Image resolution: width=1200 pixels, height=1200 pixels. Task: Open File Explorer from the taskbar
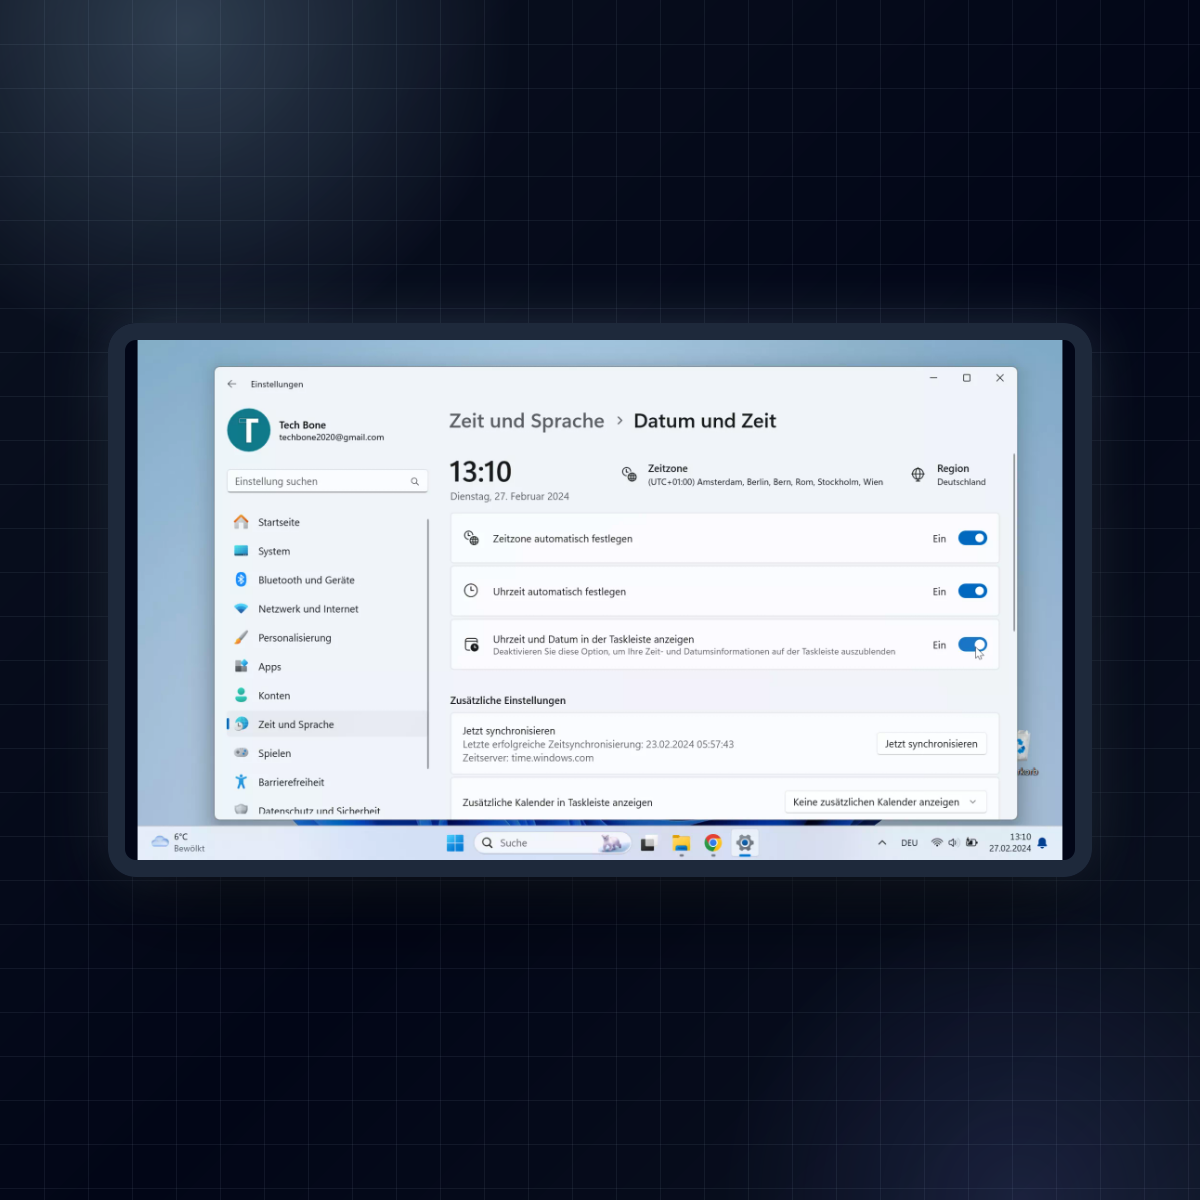[x=681, y=843]
